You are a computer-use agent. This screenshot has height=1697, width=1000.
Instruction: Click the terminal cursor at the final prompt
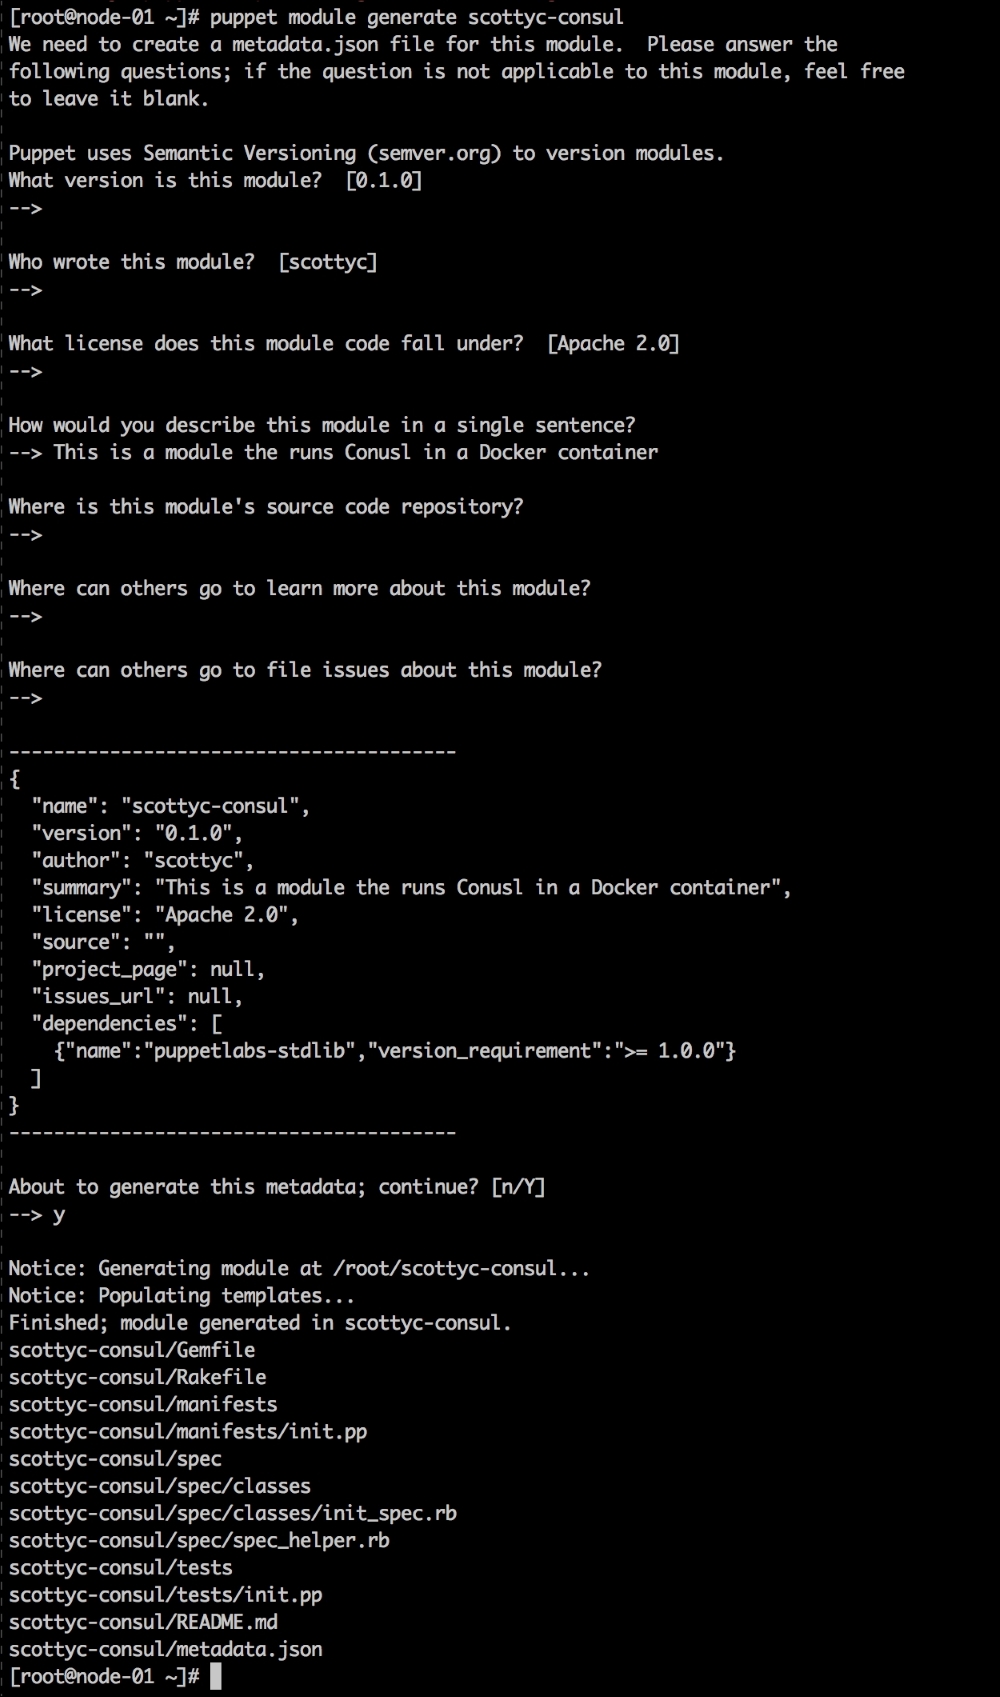tap(215, 1677)
